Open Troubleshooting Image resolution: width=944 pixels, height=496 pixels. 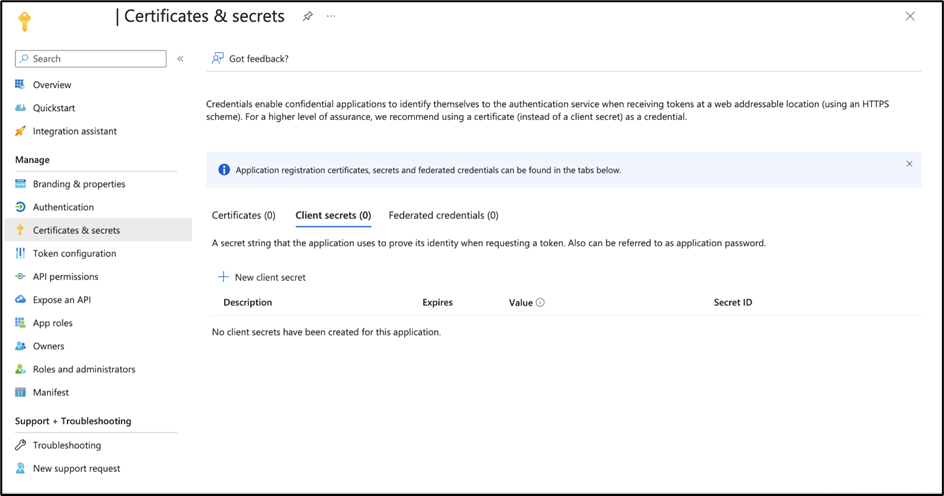click(67, 445)
